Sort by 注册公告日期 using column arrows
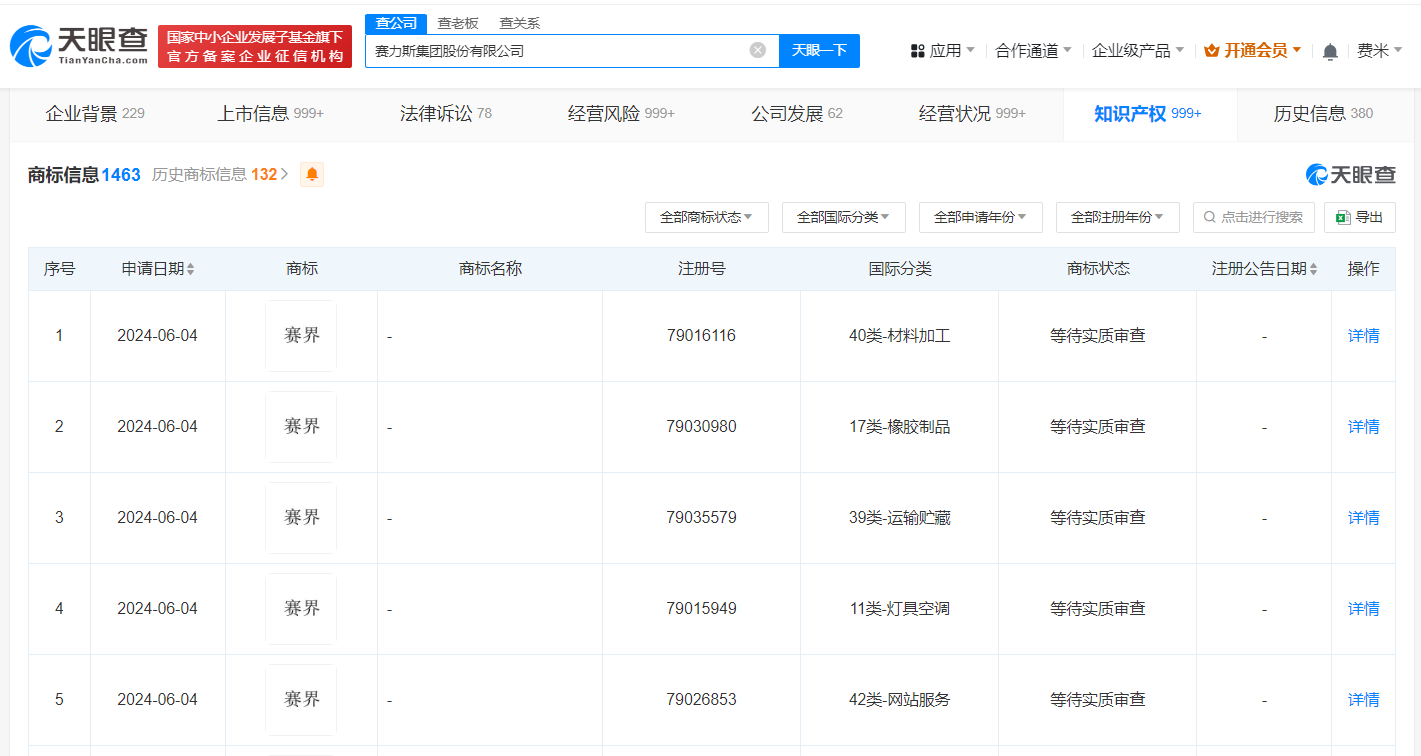Image resolution: width=1421 pixels, height=756 pixels. pos(1313,269)
